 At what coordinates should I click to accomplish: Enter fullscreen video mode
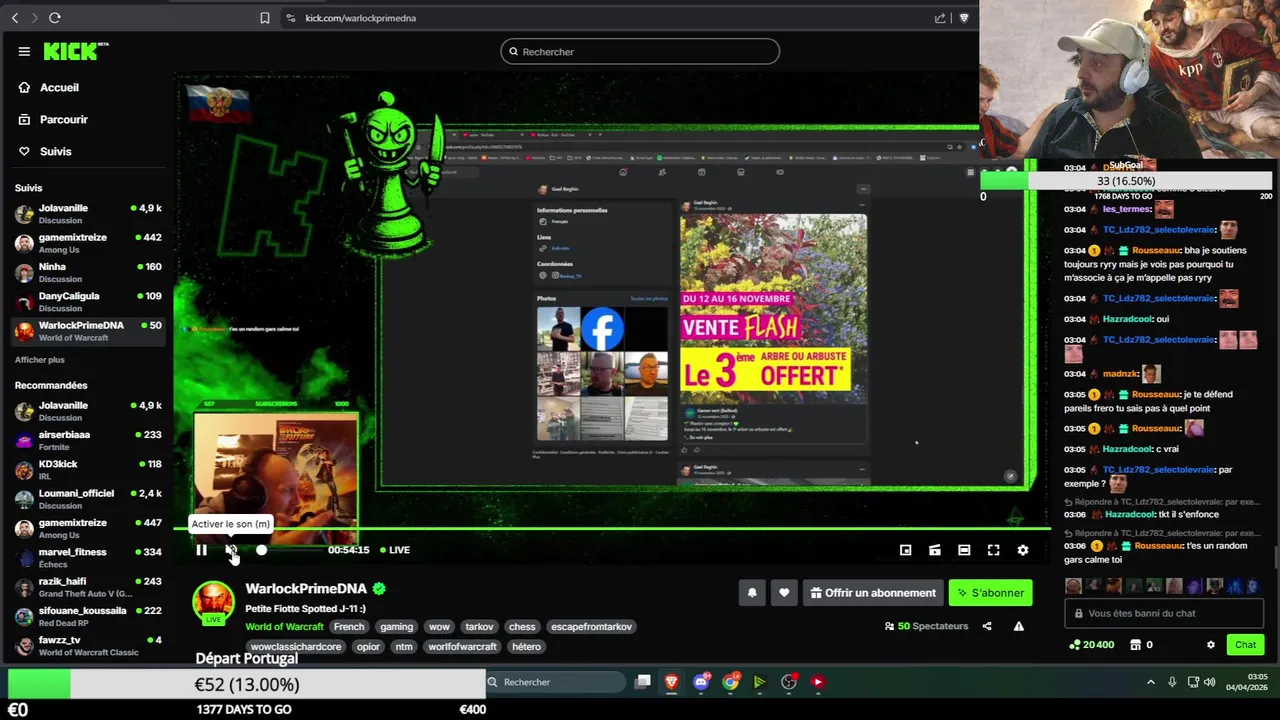tap(993, 550)
